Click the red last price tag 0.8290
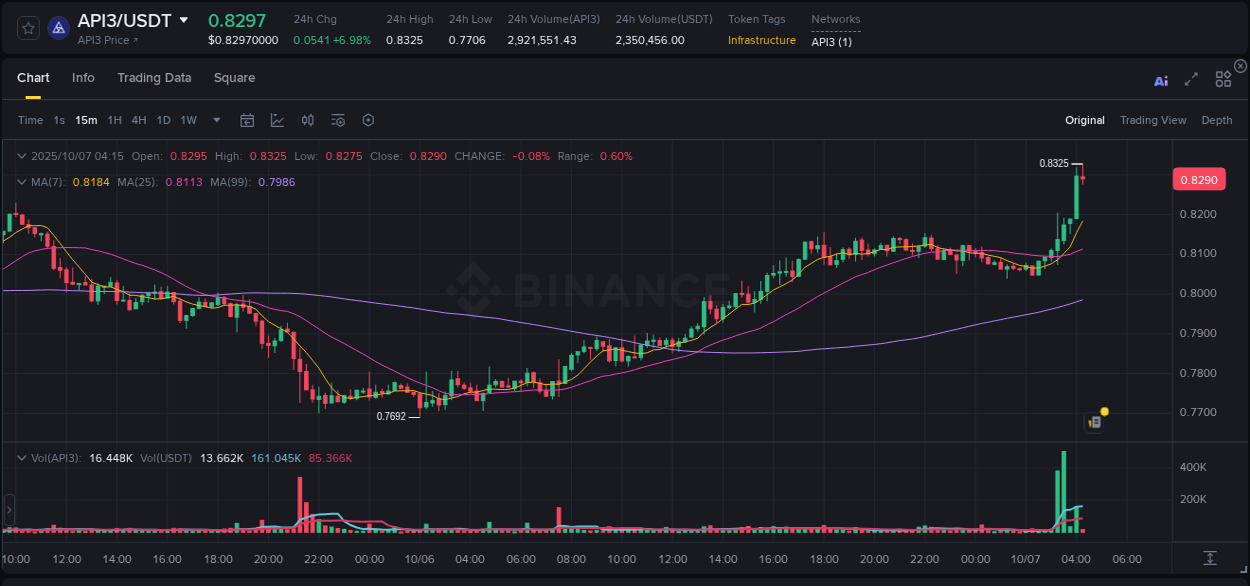 (x=1199, y=179)
